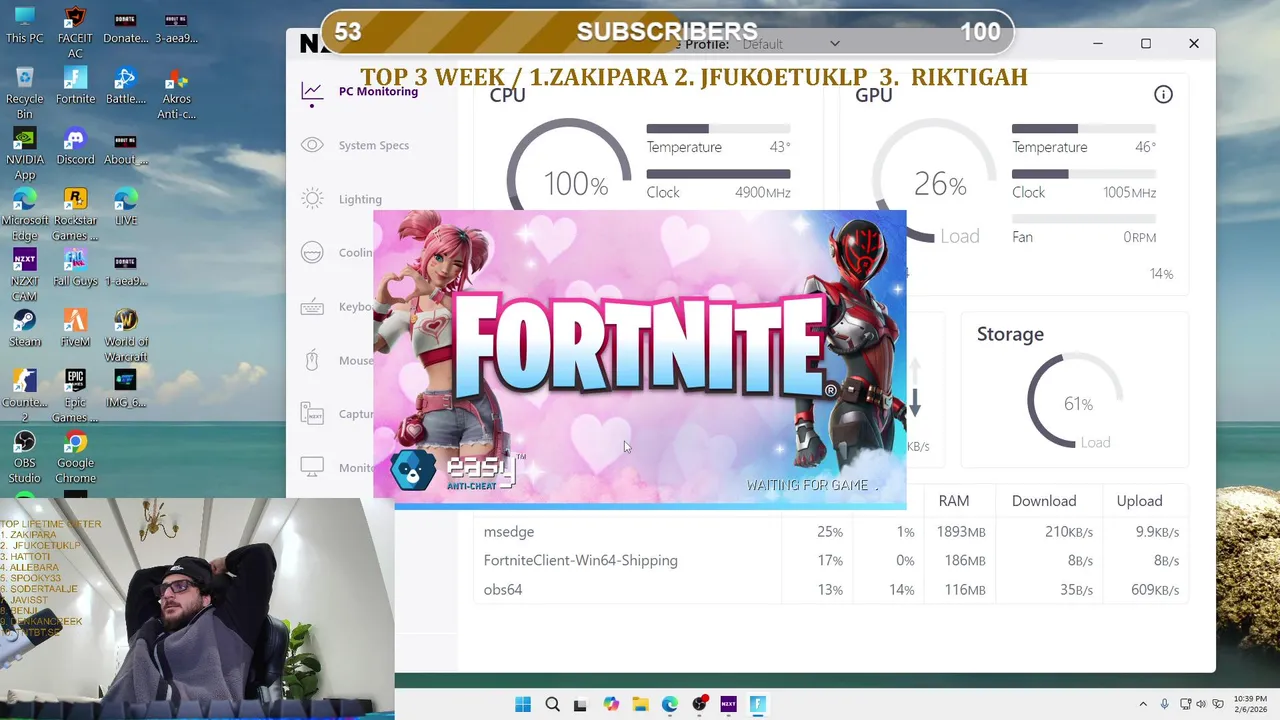
Task: Select NZXT CAM desktop shortcut
Action: click(24, 274)
